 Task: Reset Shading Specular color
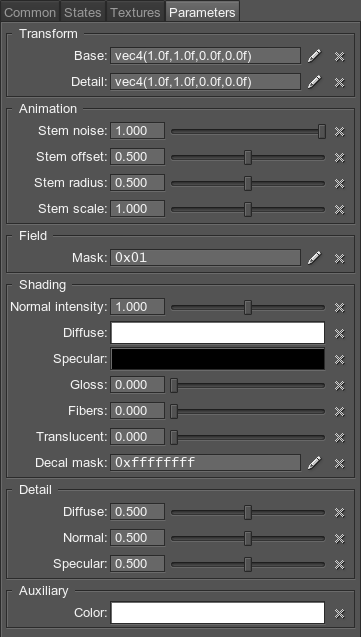point(339,360)
